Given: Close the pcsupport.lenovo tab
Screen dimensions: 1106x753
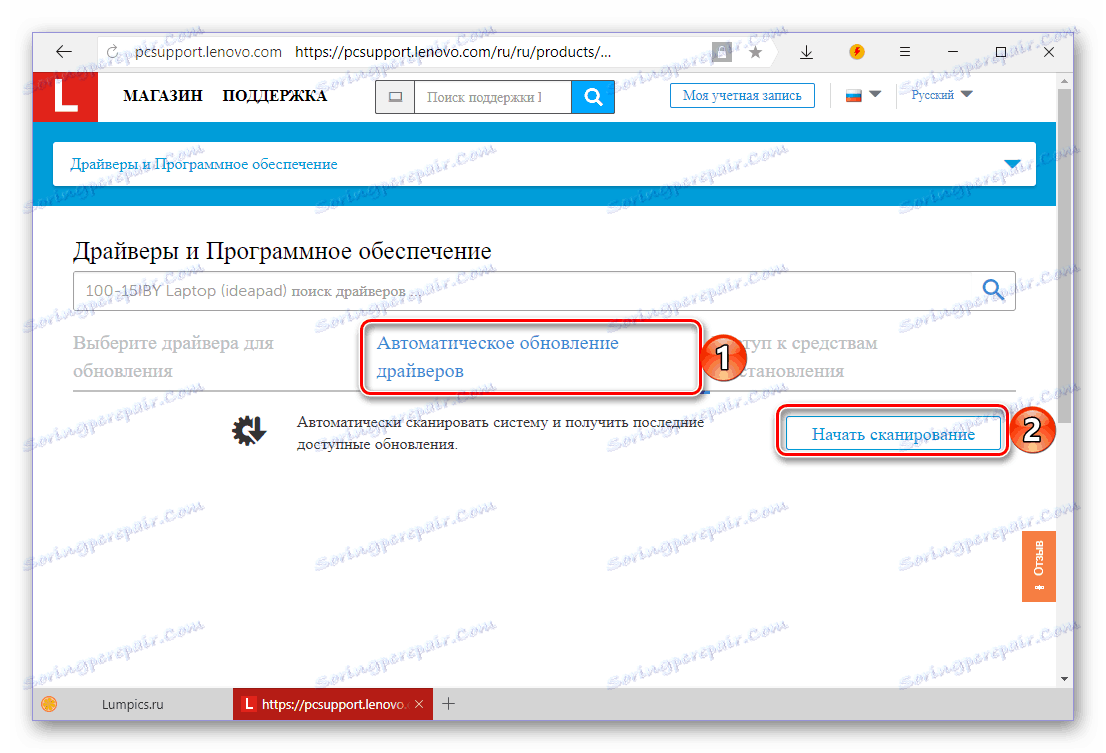Looking at the screenshot, I should pyautogui.click(x=419, y=704).
